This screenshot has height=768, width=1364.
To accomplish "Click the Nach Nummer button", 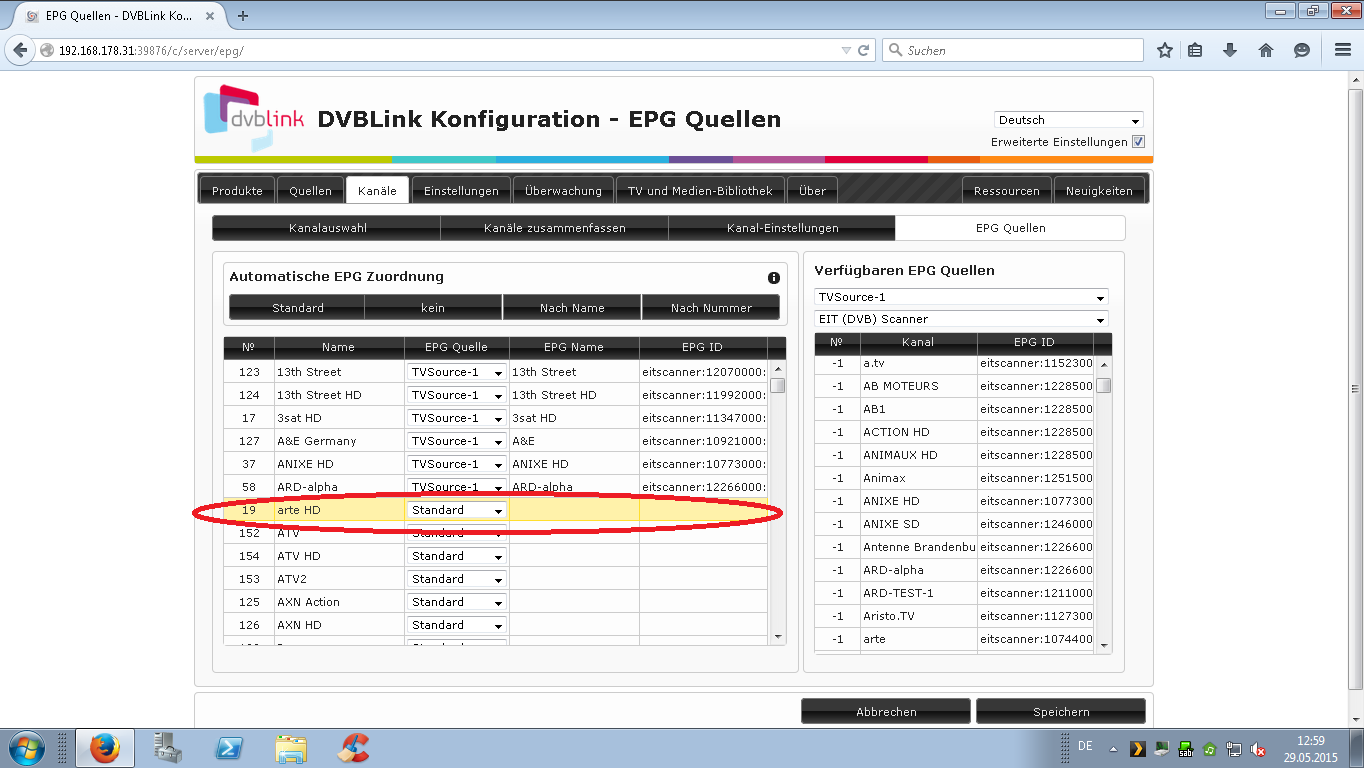I will coord(711,308).
